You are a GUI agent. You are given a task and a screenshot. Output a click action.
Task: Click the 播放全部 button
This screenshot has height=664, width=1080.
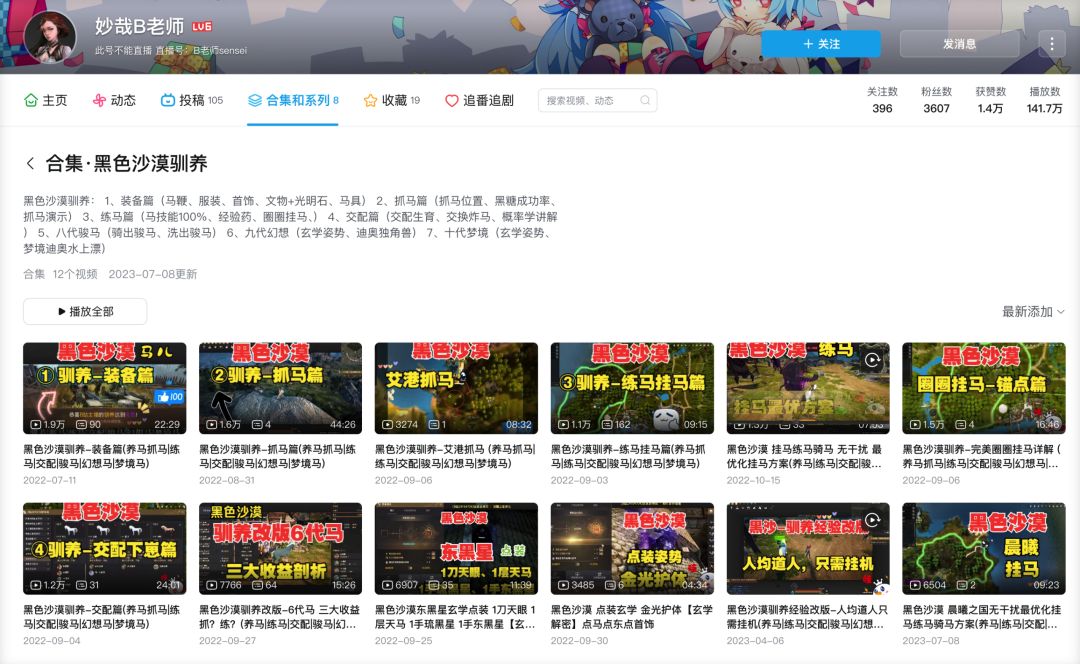point(85,311)
